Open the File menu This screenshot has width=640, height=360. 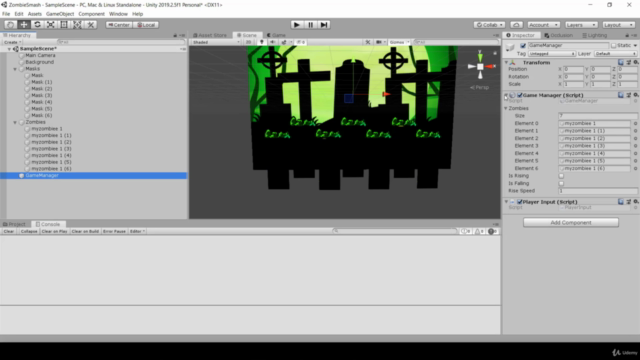6,14
